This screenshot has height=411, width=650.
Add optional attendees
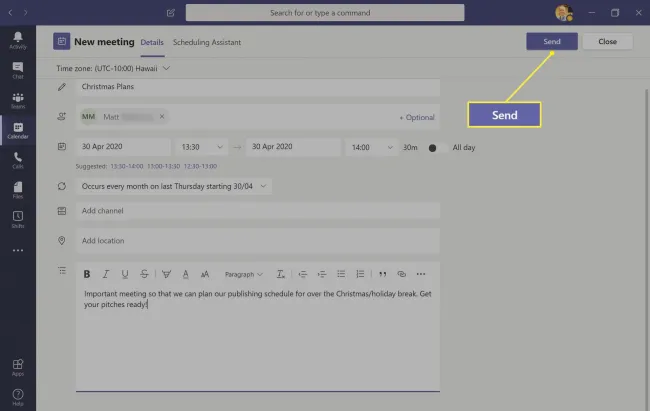coord(417,117)
